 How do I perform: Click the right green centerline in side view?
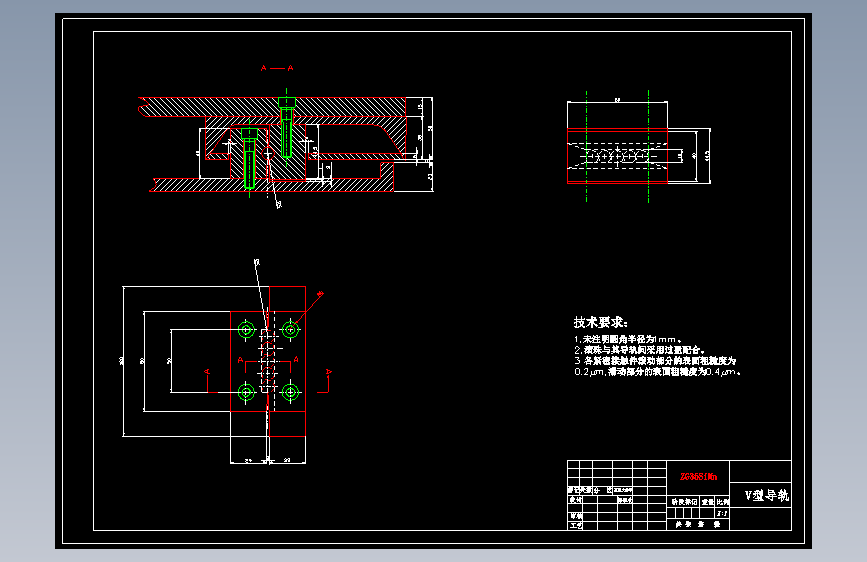(x=648, y=146)
